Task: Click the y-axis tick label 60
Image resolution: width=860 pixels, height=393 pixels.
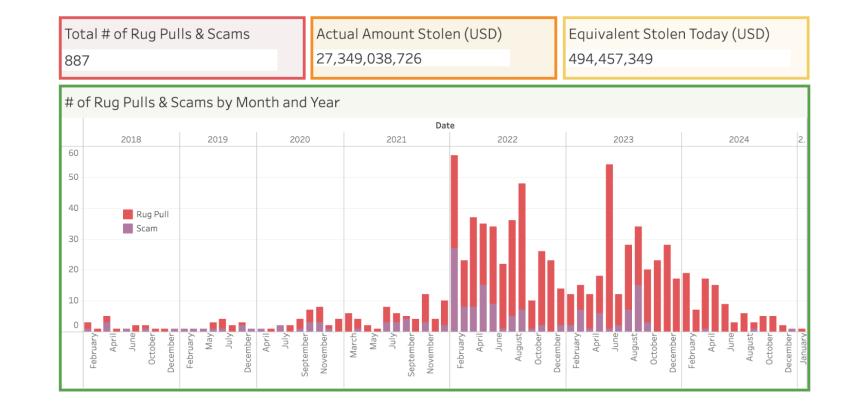Action: [73, 153]
